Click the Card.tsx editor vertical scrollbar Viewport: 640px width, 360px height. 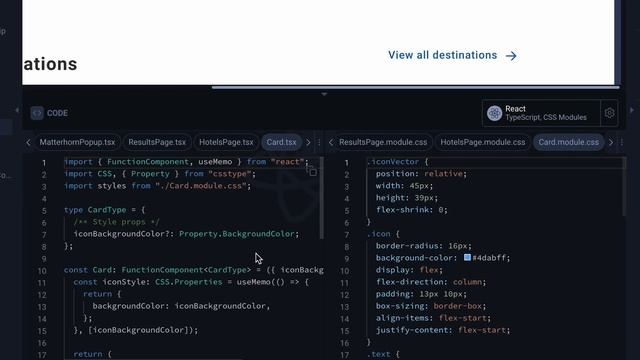pos(322,198)
